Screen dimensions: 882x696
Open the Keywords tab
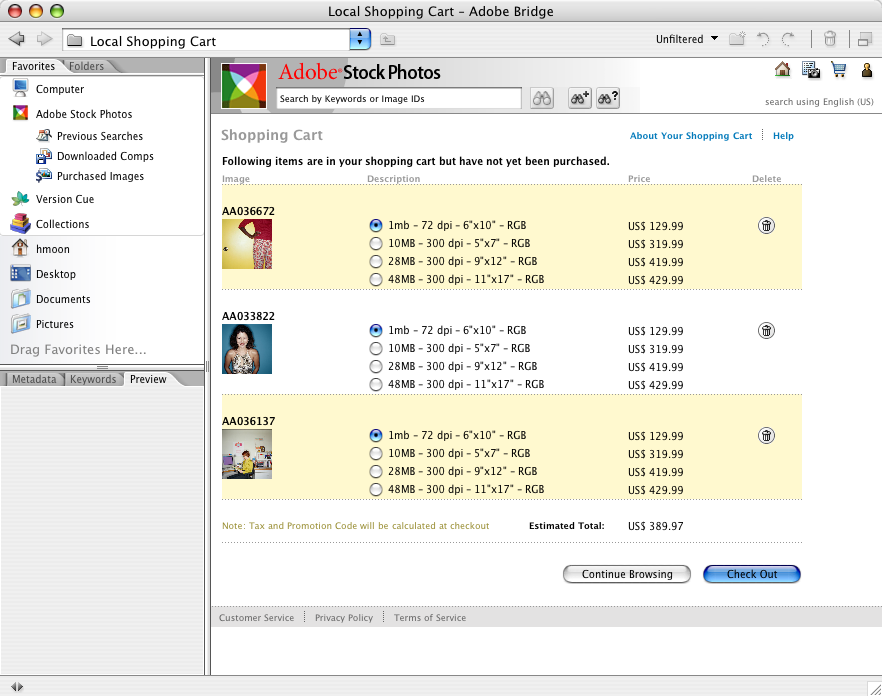coord(93,379)
